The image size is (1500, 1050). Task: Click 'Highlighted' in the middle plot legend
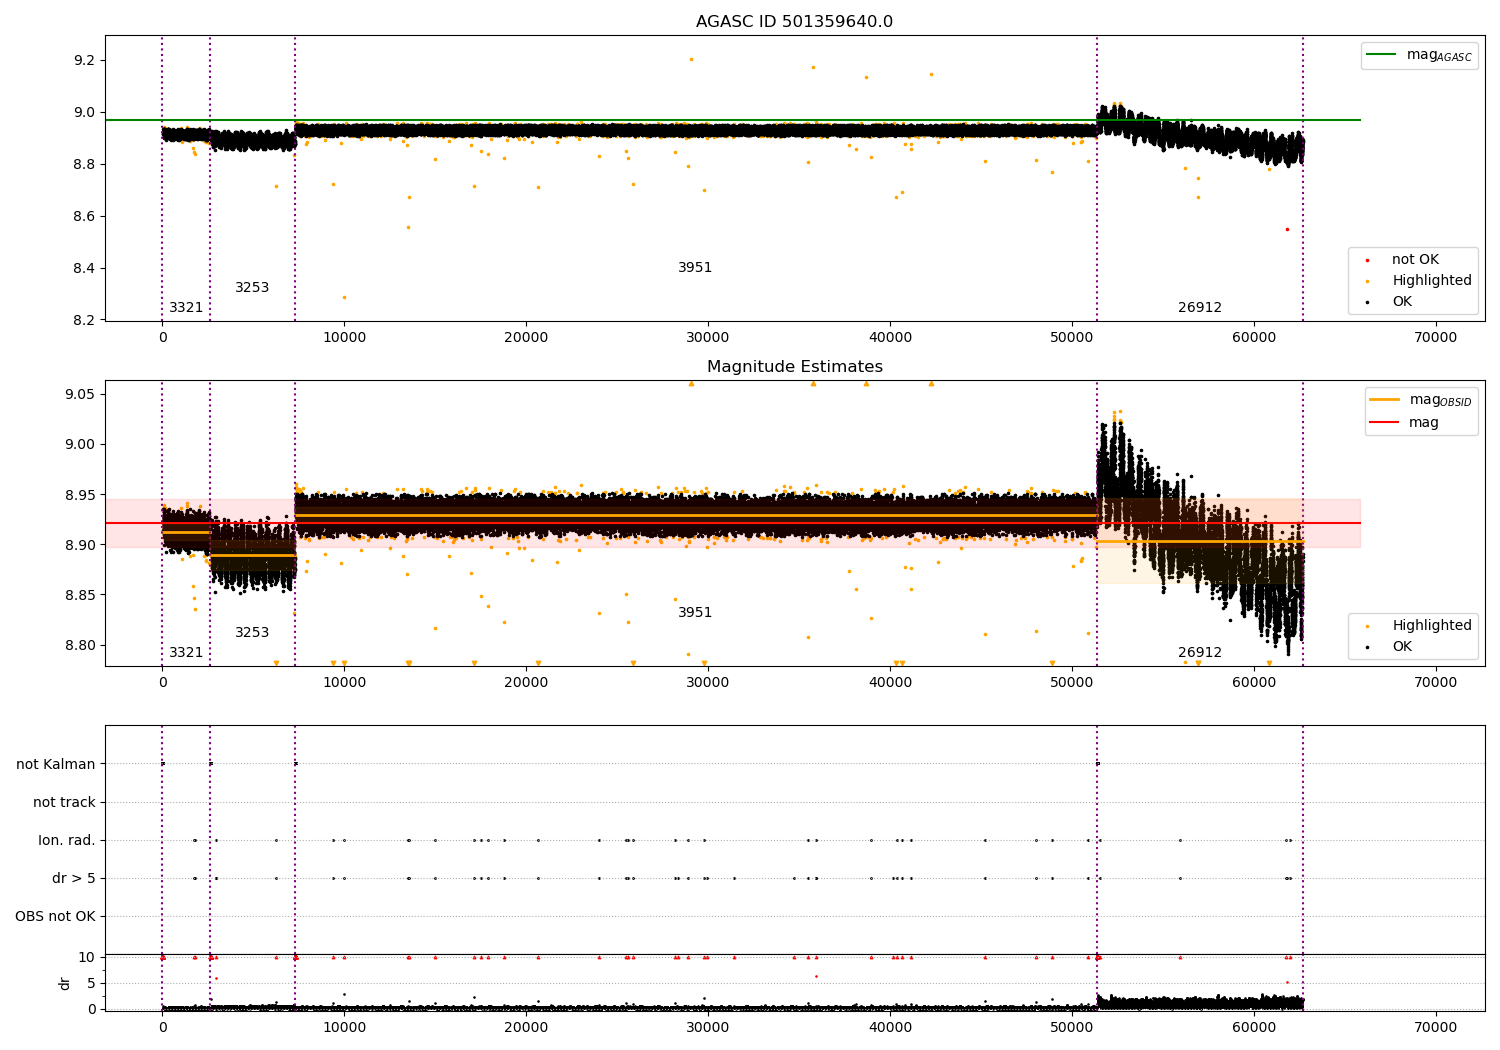click(1432, 626)
